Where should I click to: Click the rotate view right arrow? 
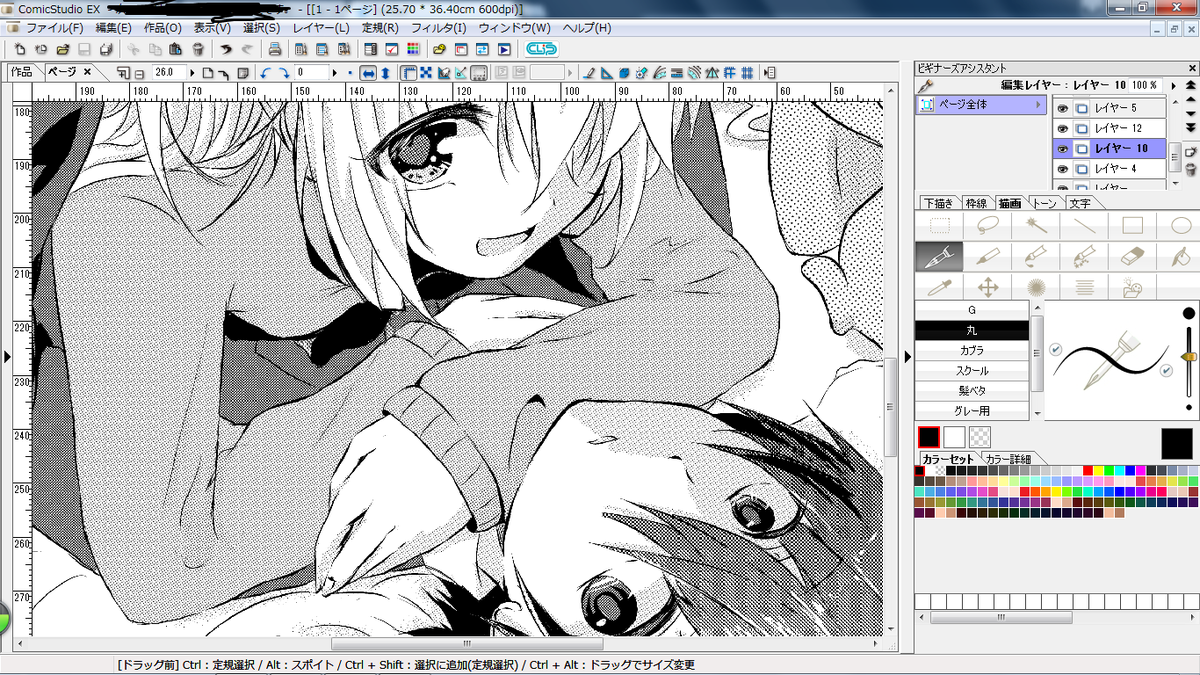coord(284,73)
